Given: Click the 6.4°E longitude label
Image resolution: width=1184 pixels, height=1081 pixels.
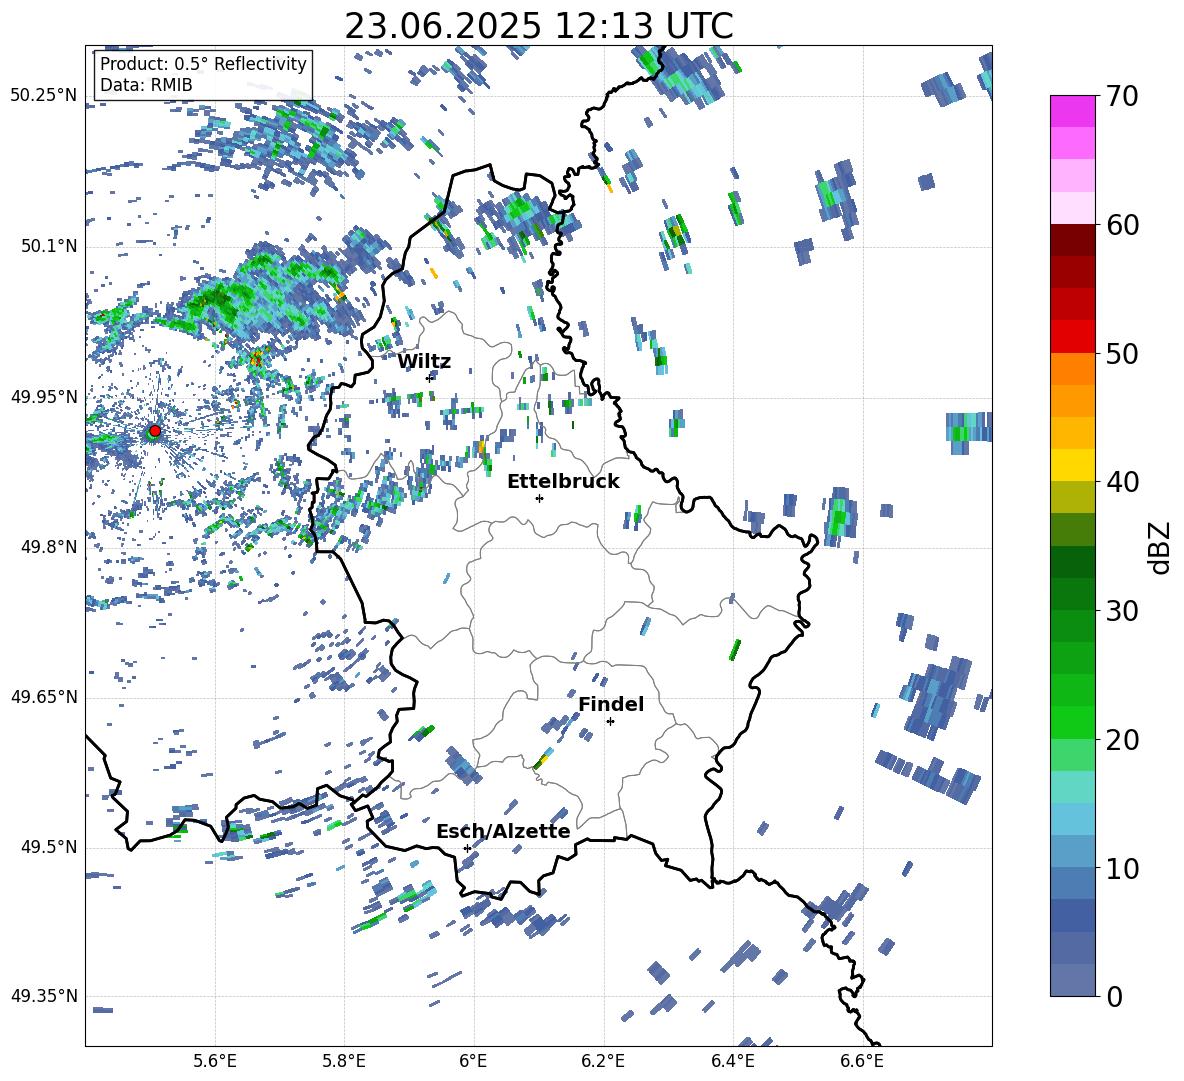Looking at the screenshot, I should 732,1061.
